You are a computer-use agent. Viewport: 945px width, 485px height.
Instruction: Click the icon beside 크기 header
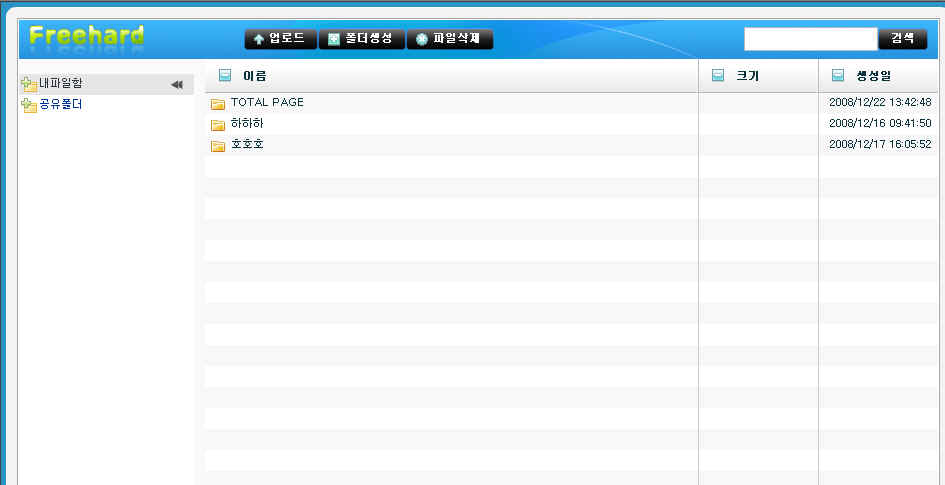coord(718,75)
